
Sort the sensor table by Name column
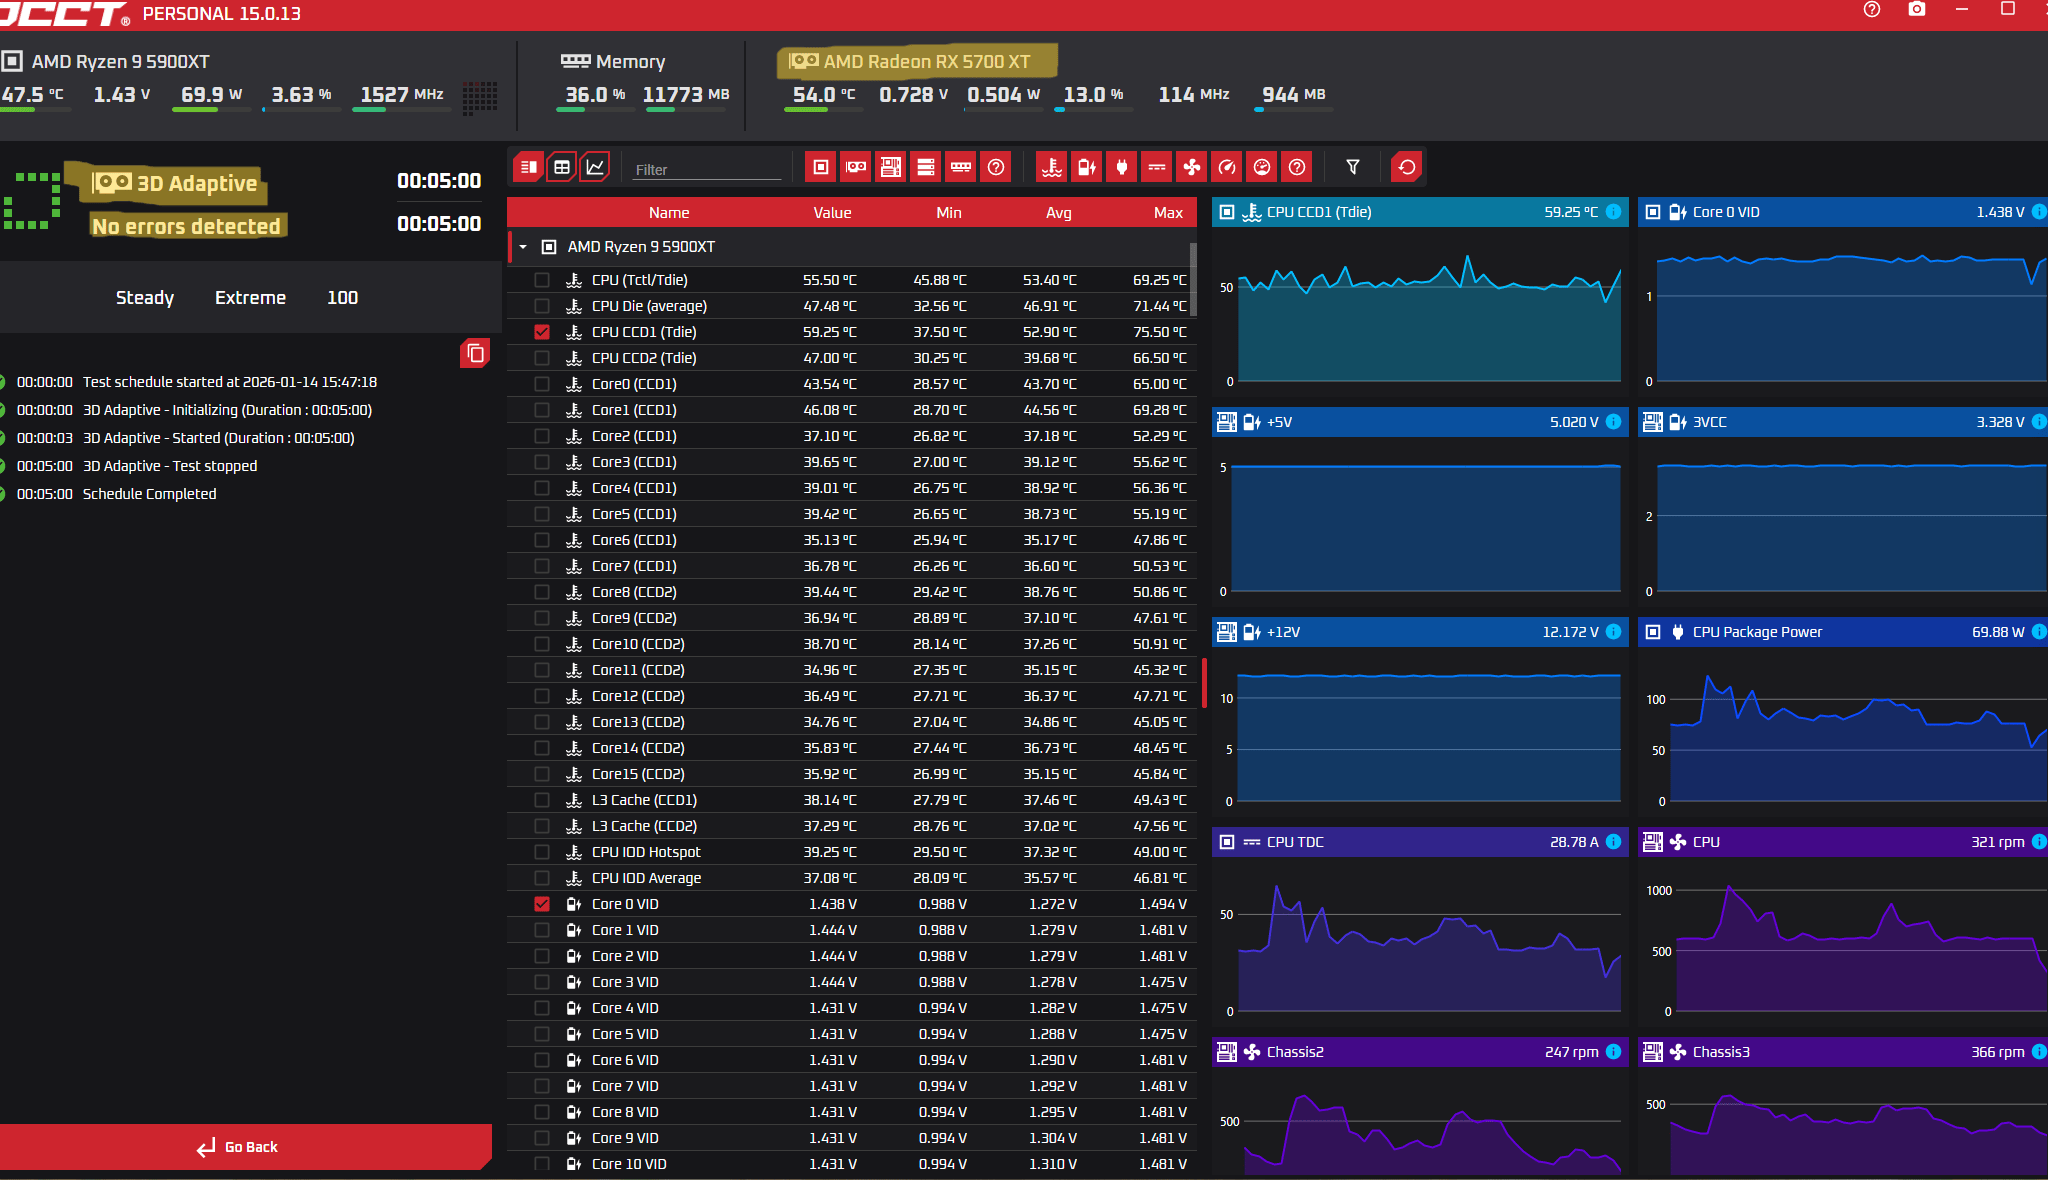669,212
